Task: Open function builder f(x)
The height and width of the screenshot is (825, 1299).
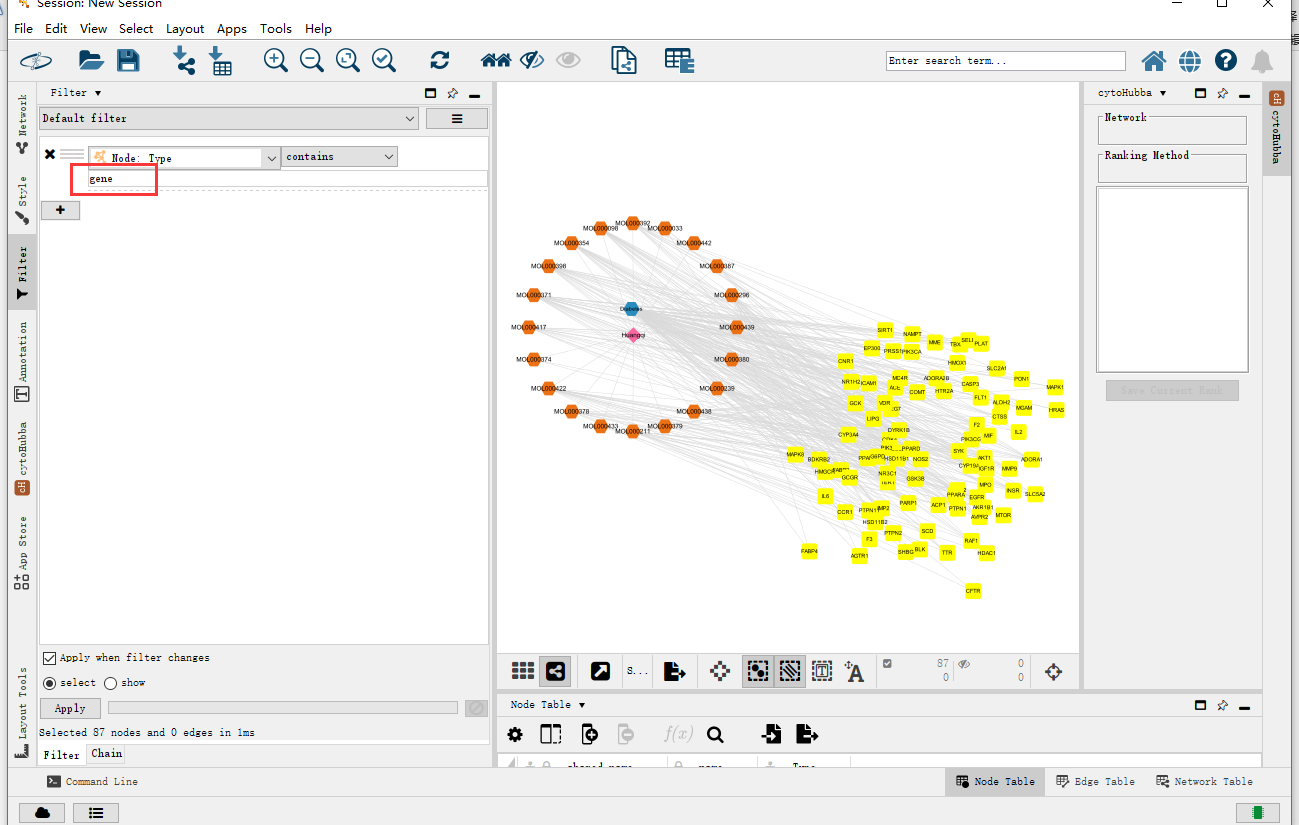Action: pos(677,735)
